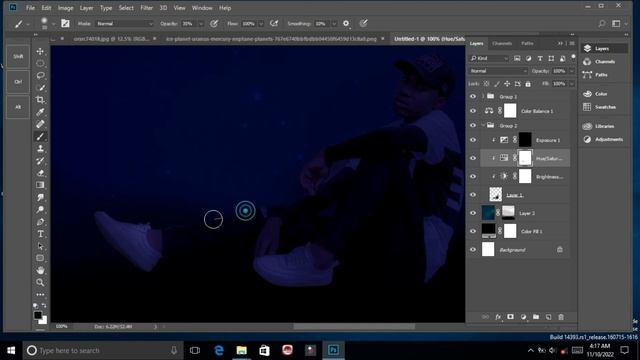This screenshot has height=360, width=640.
Task: Open the brush Opacity dropdown arrow
Action: [201, 24]
